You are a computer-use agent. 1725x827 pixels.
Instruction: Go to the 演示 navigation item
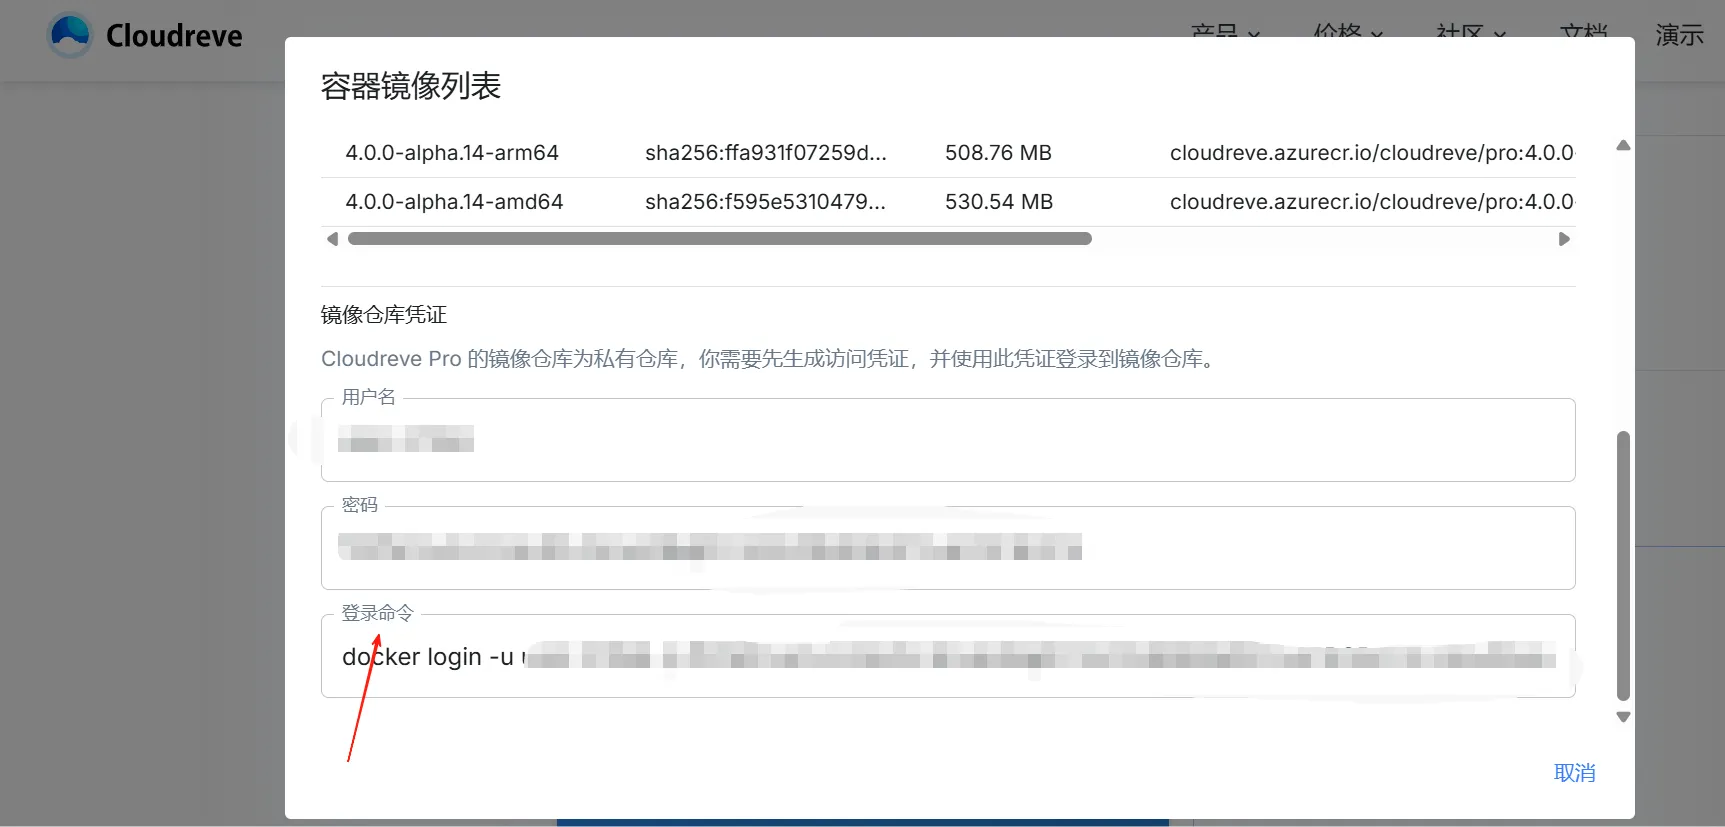click(x=1679, y=35)
